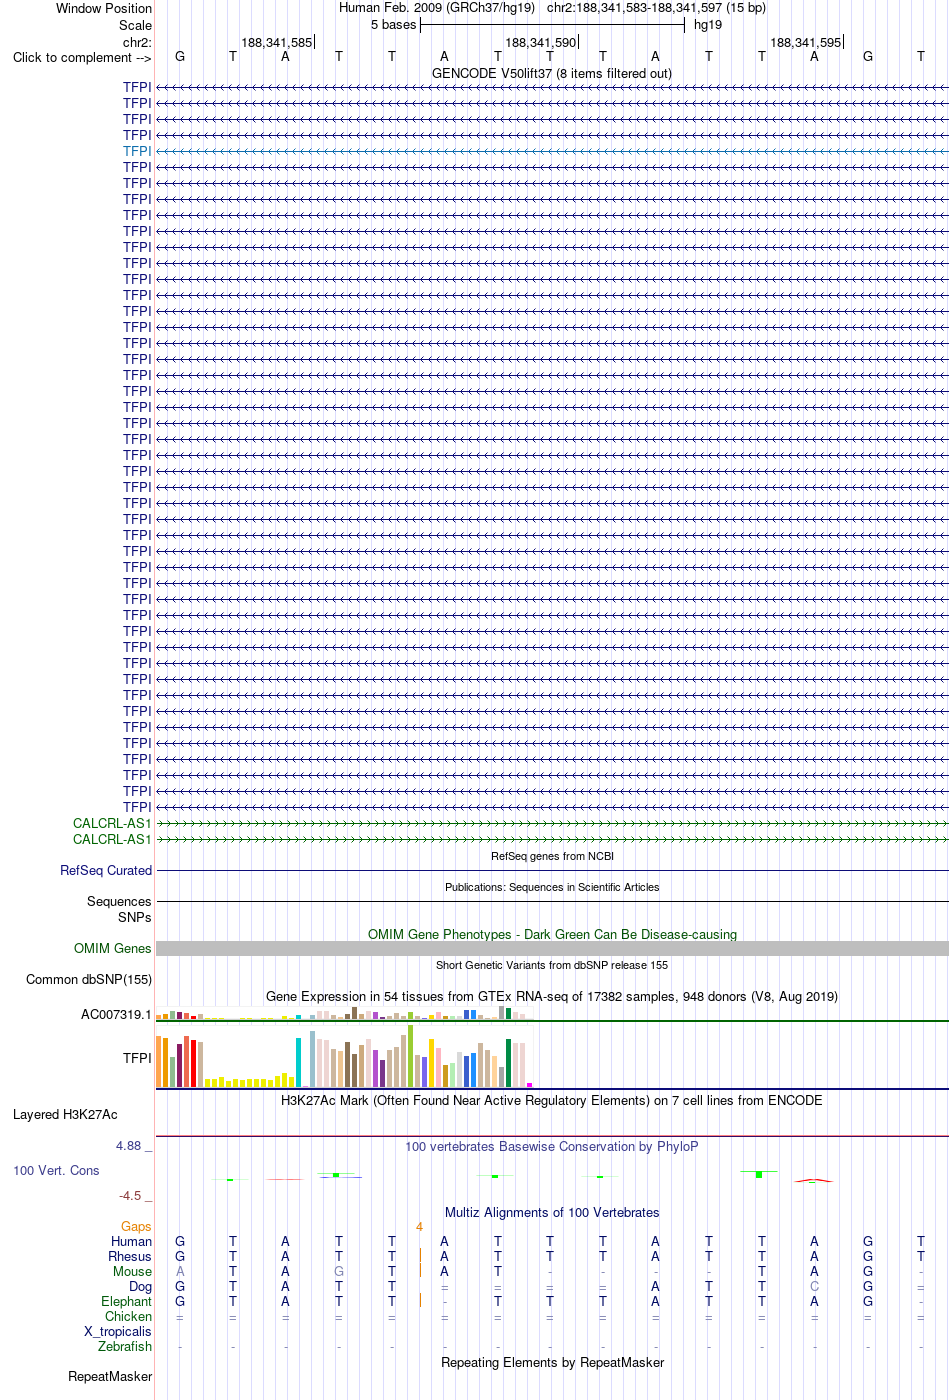This screenshot has width=950, height=1400.
Task: Click the 100 Vert. Cons label
Action: tap(56, 1170)
